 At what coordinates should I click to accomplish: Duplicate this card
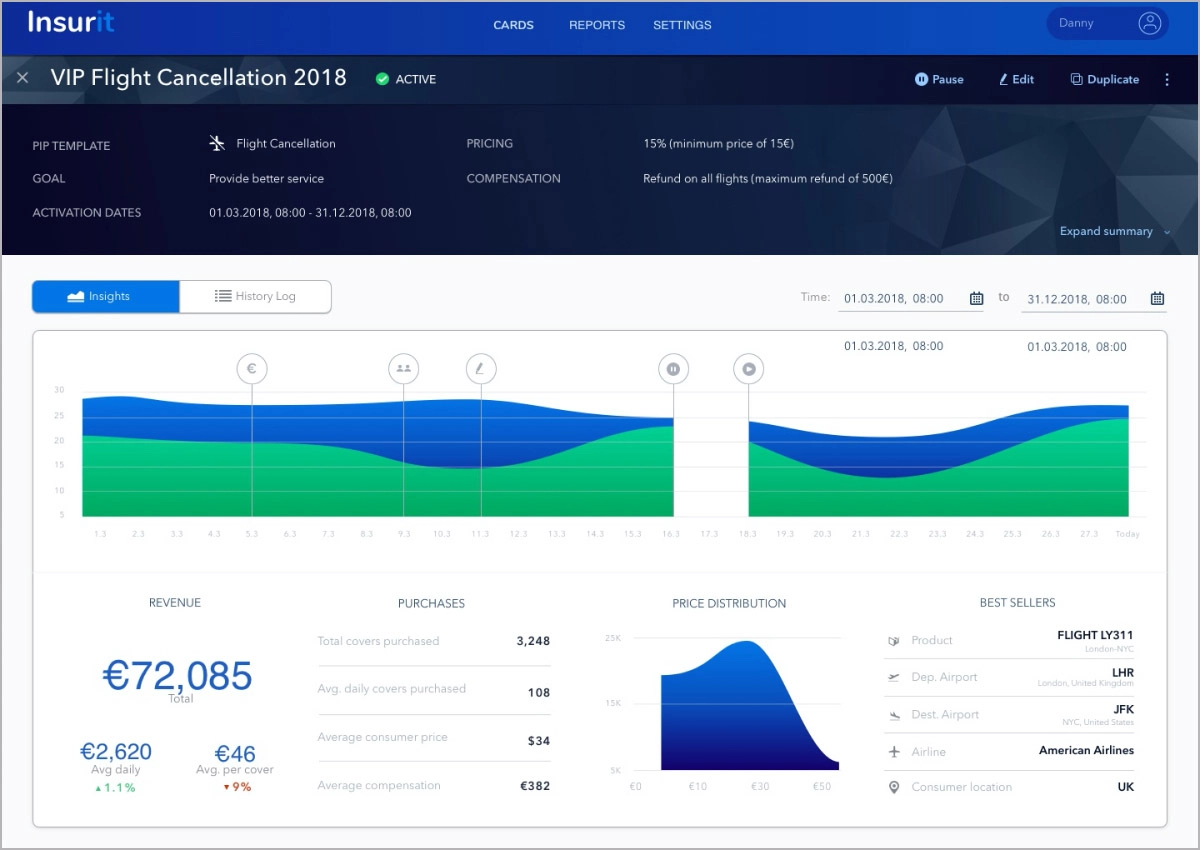click(x=1105, y=80)
